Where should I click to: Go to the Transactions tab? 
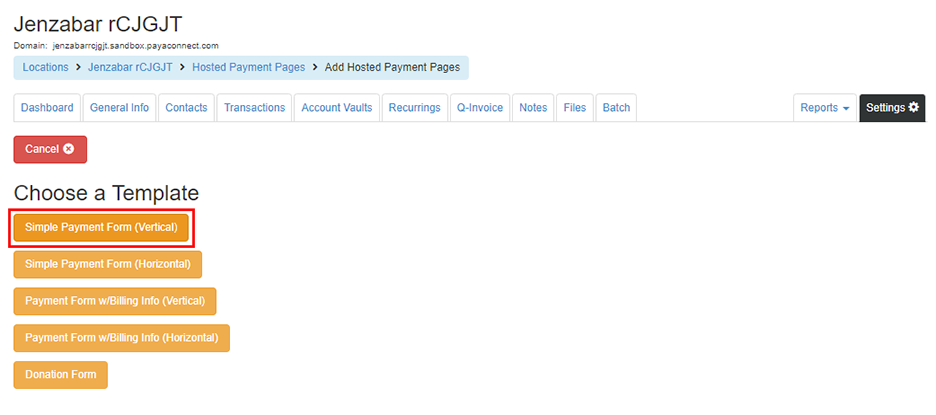(254, 108)
